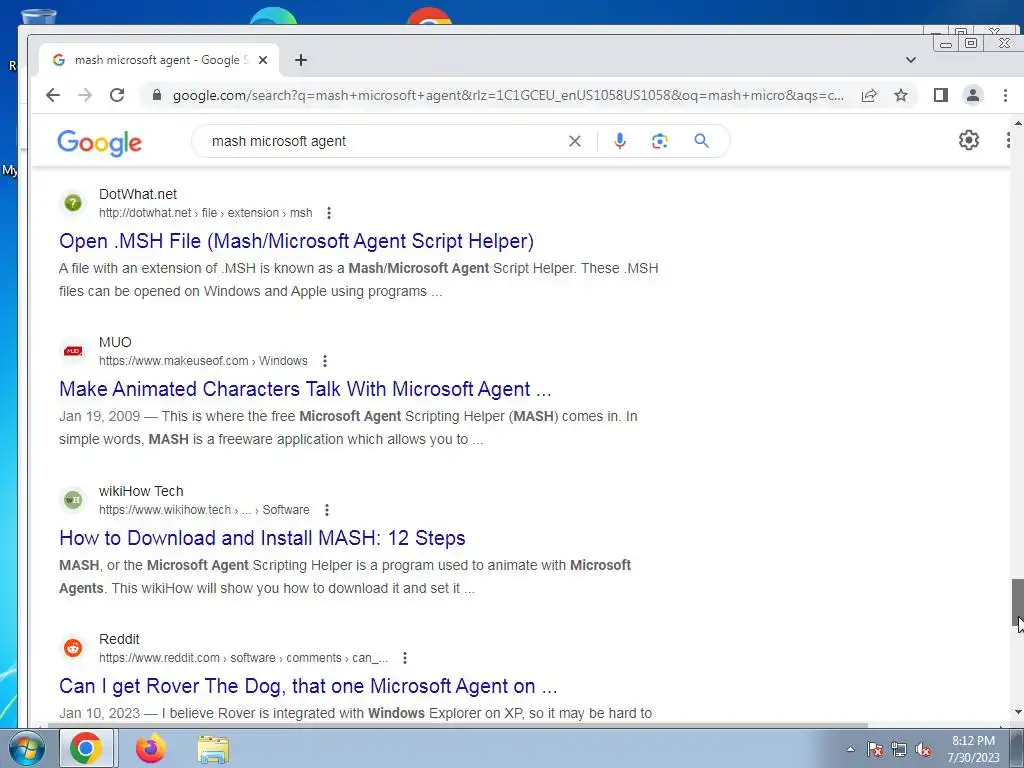Viewport: 1024px width, 768px height.
Task: Click the scrollbar down arrow
Action: [x=1017, y=712]
